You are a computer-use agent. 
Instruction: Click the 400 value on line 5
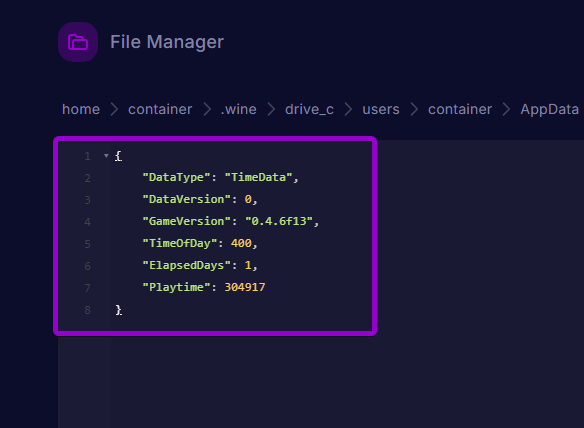click(x=241, y=243)
